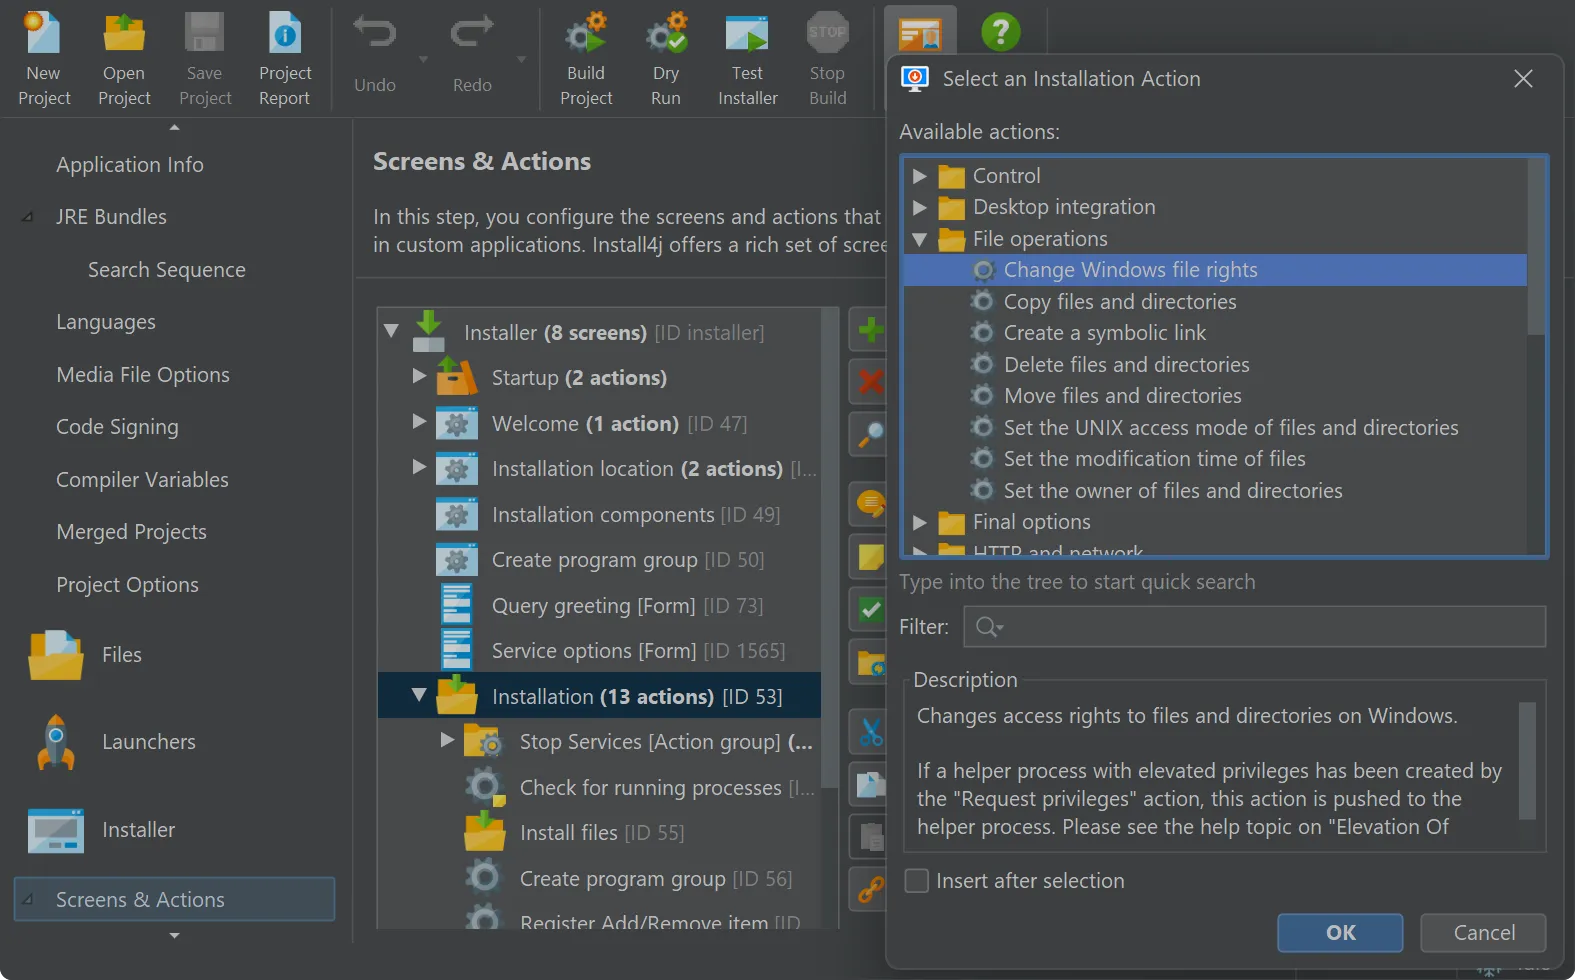Enable Insert after selection checkbox

(917, 881)
